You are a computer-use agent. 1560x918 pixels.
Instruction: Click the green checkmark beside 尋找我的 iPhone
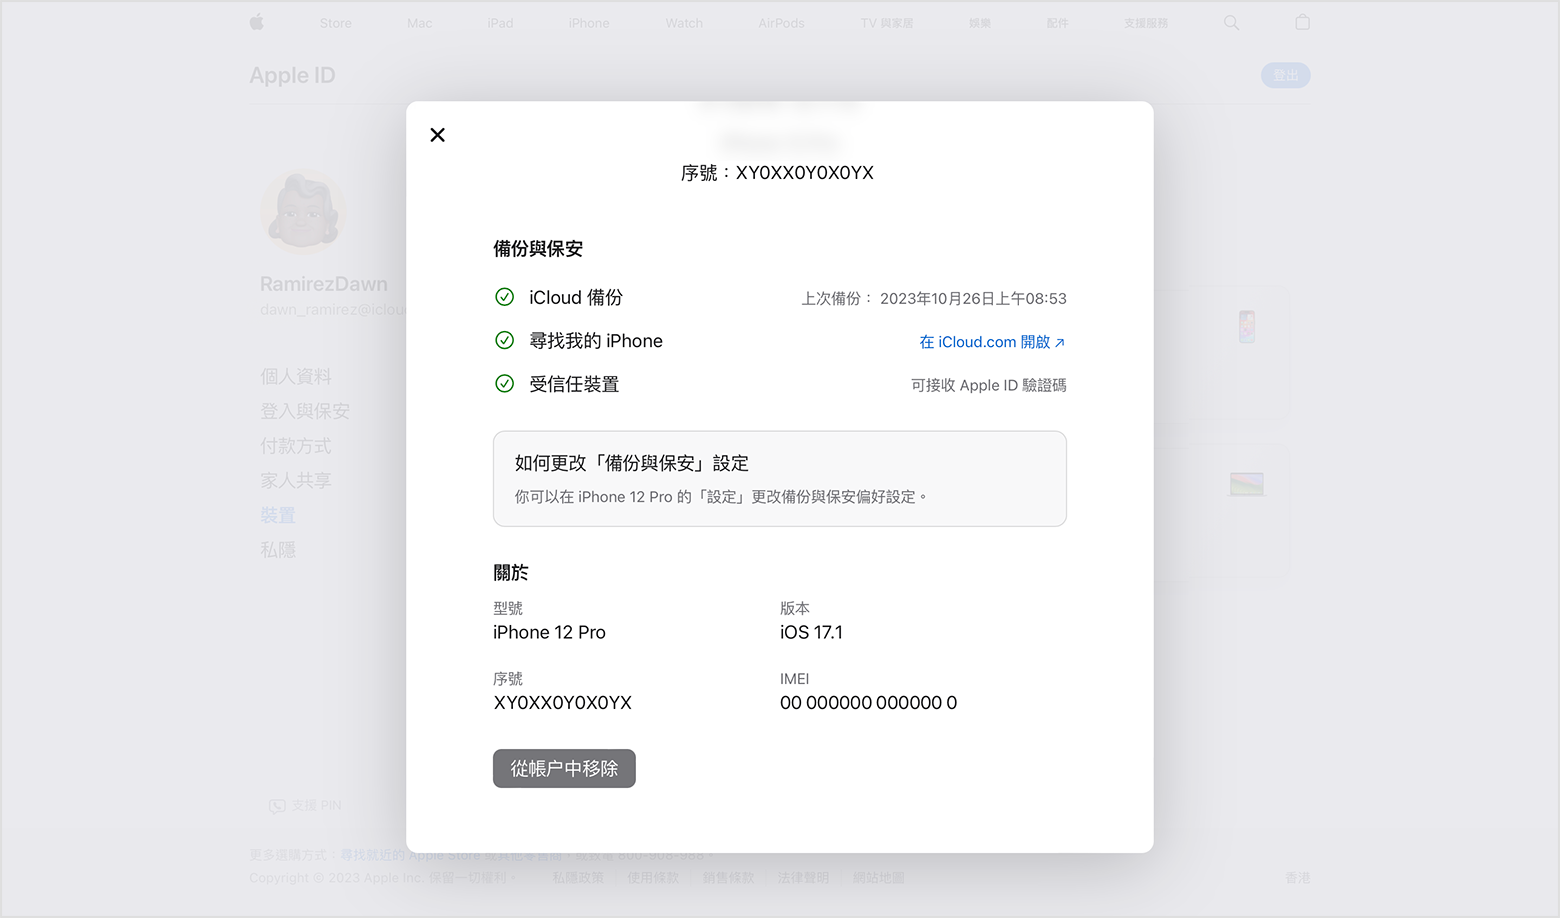click(x=505, y=340)
